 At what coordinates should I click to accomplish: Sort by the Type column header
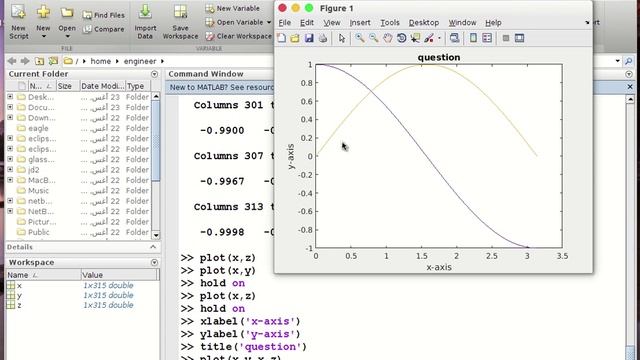tap(138, 86)
